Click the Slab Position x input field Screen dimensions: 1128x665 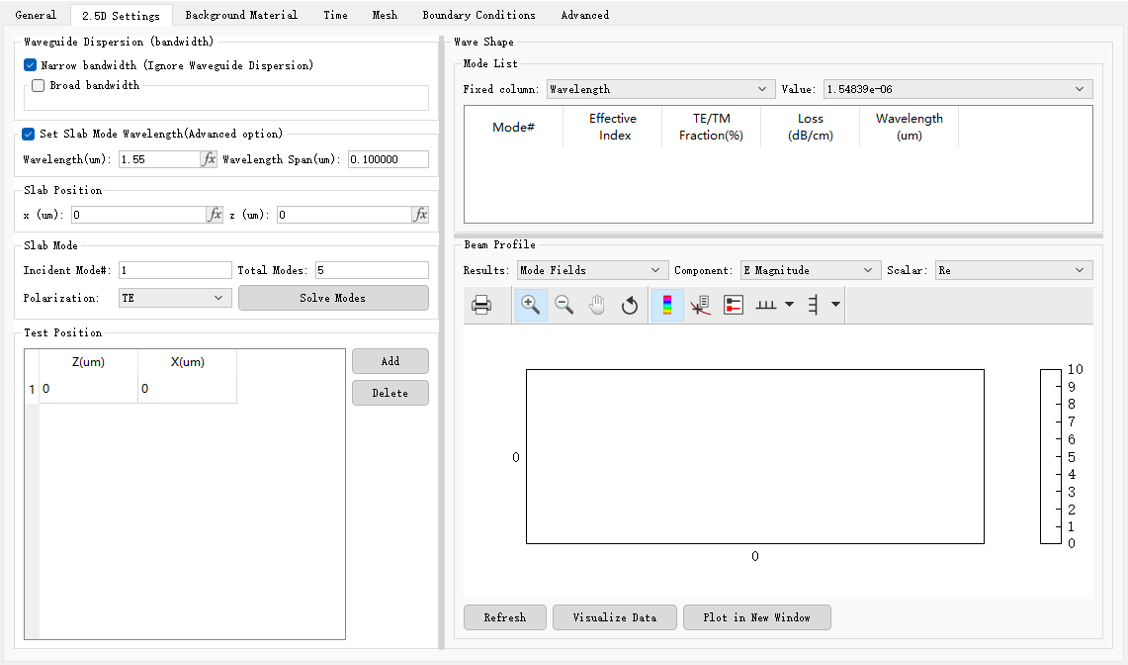click(139, 214)
